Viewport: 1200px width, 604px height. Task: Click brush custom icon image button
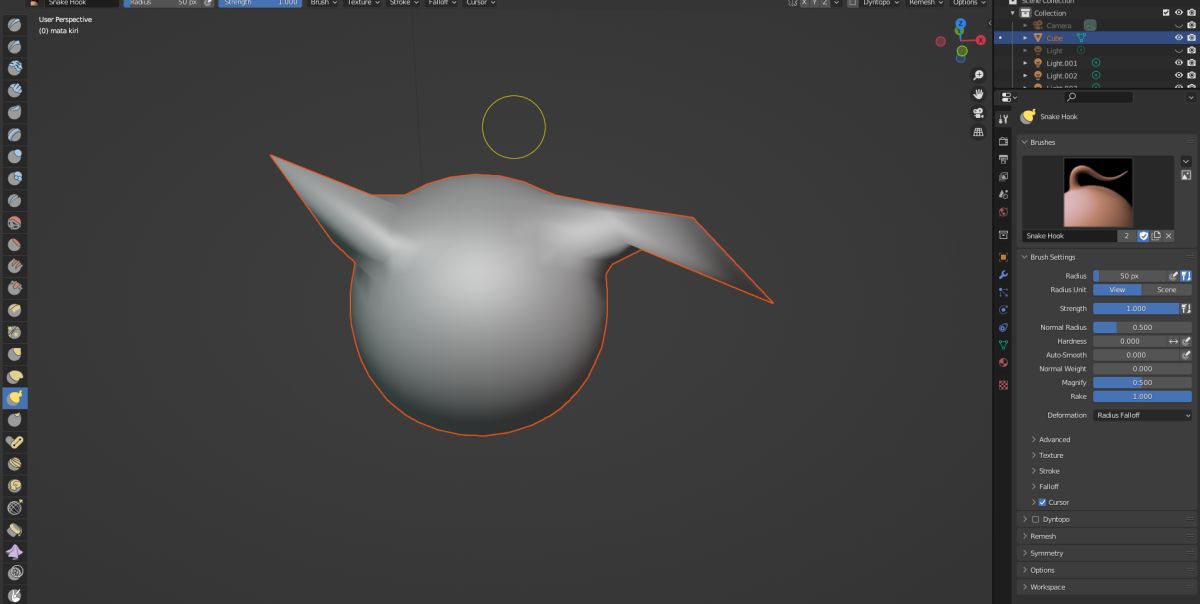coord(1186,176)
